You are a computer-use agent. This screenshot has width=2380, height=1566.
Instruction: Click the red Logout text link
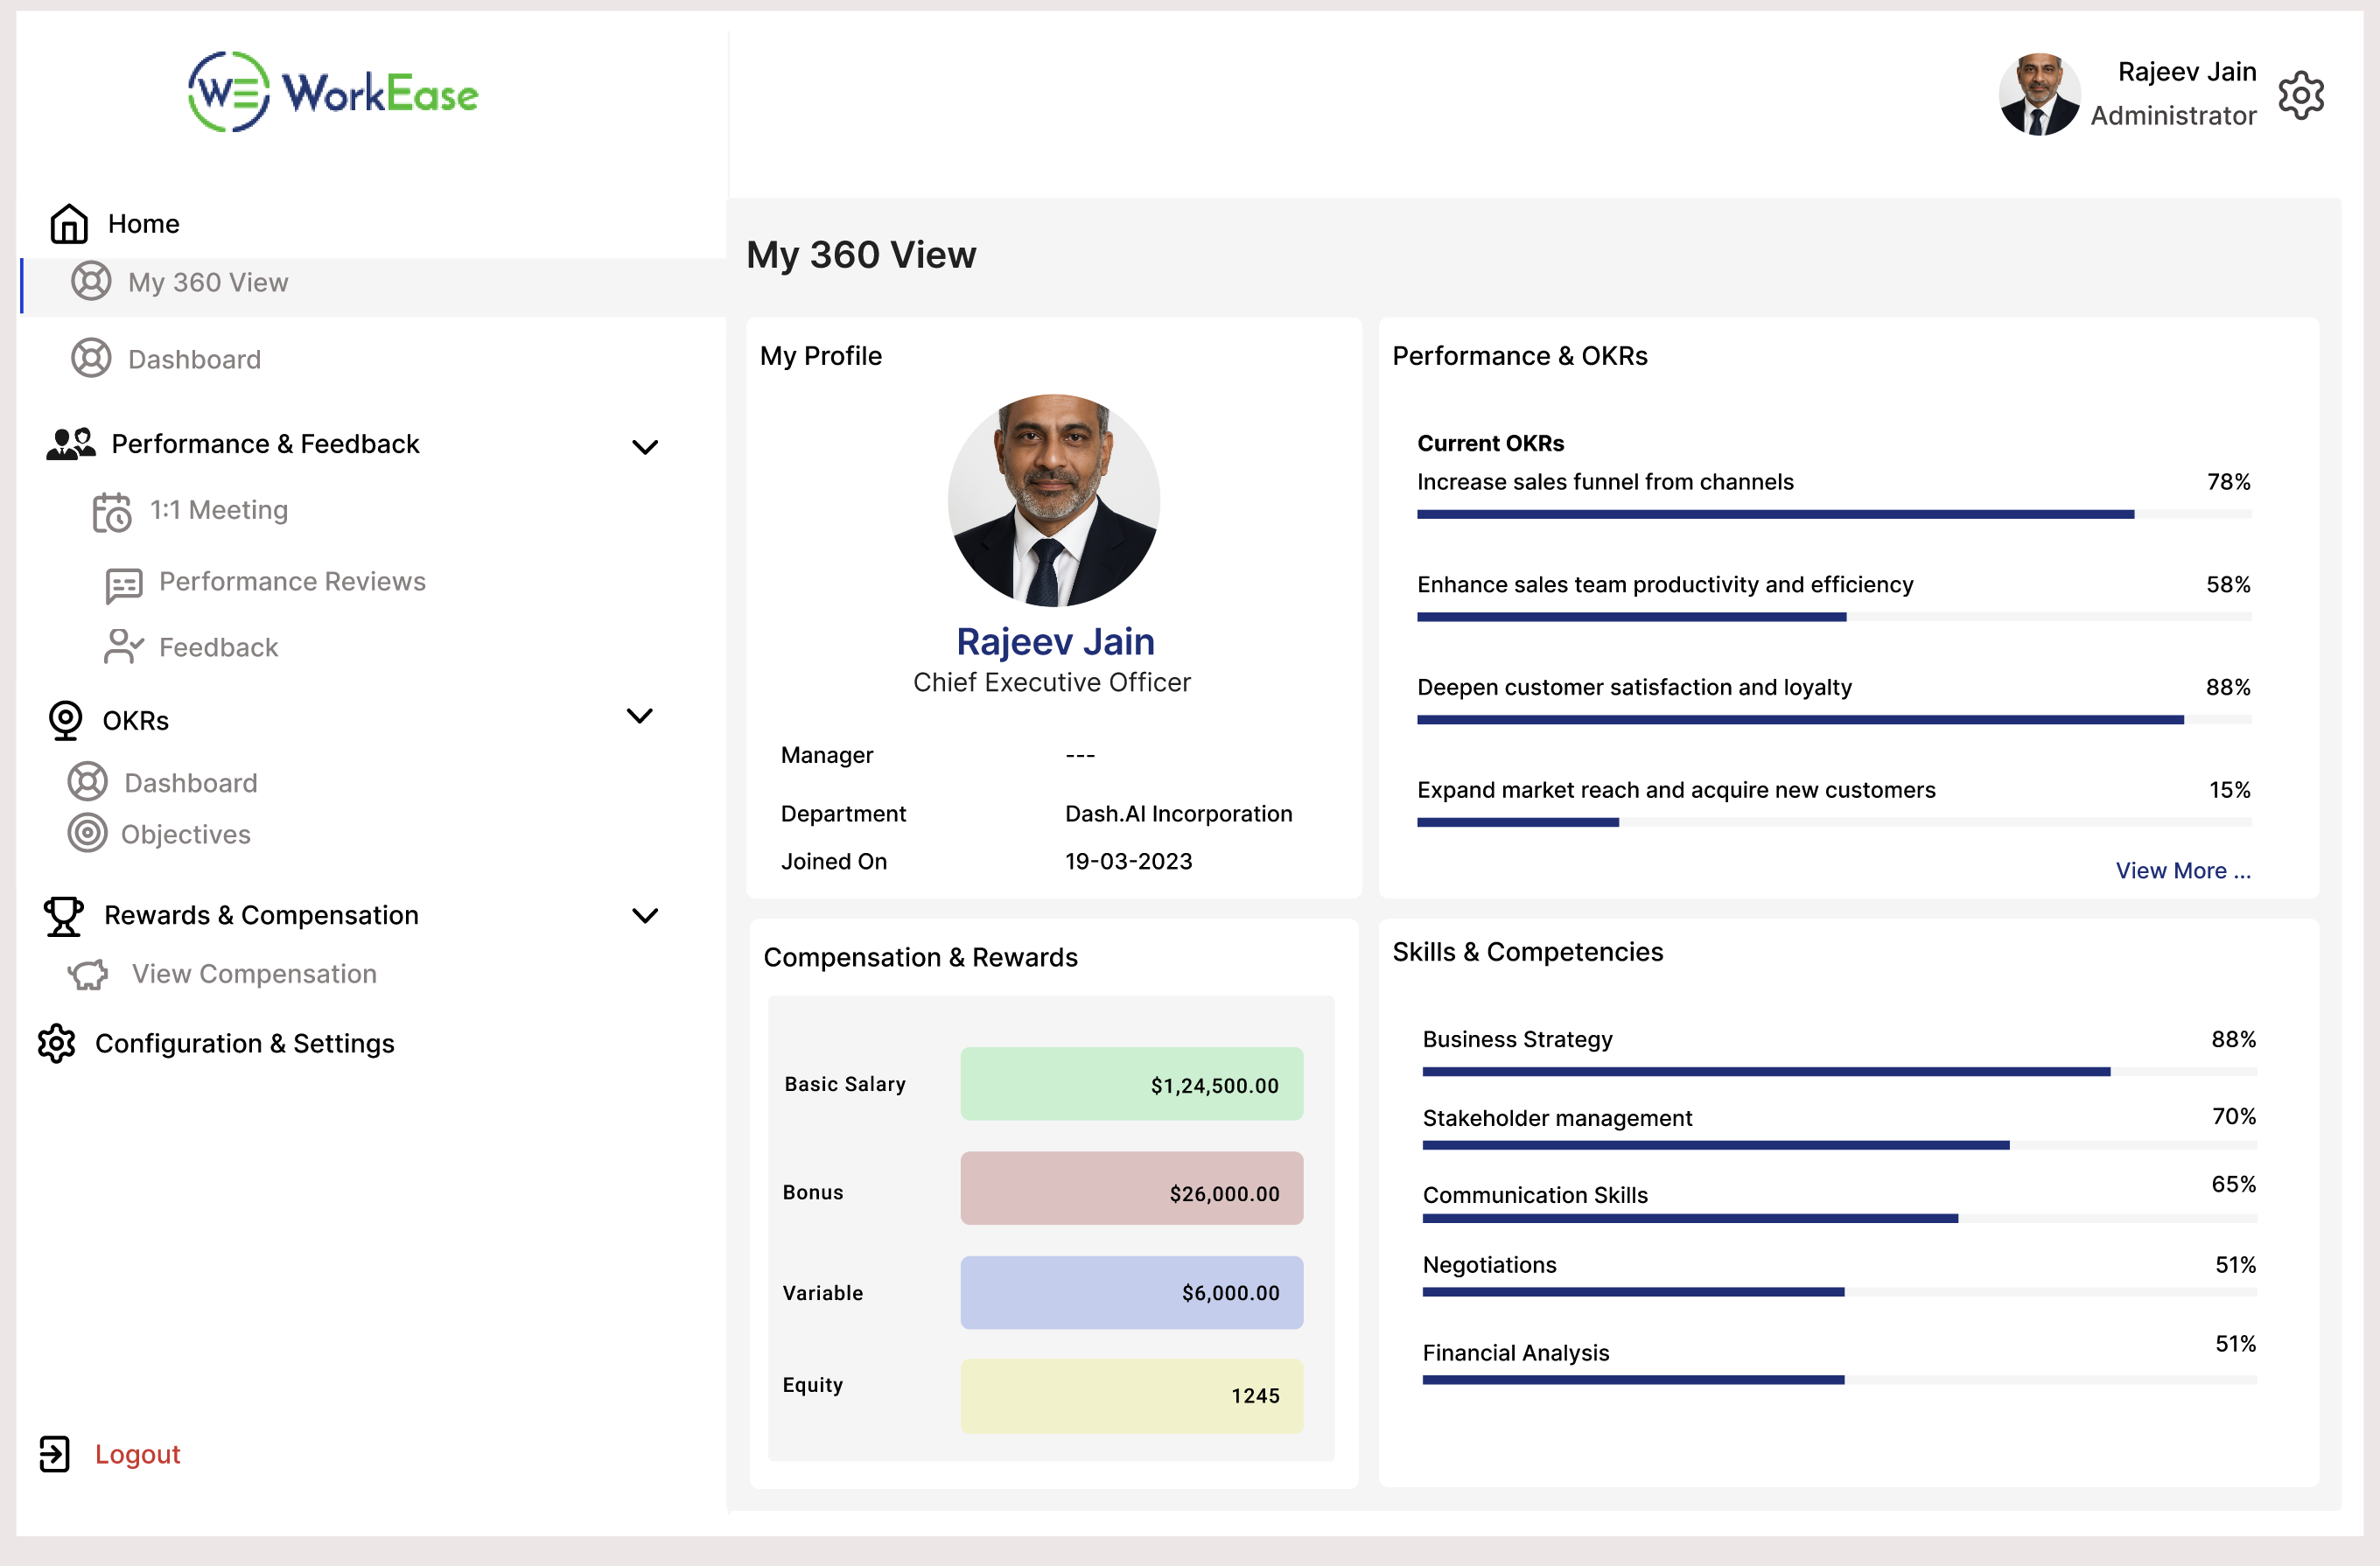pos(138,1454)
